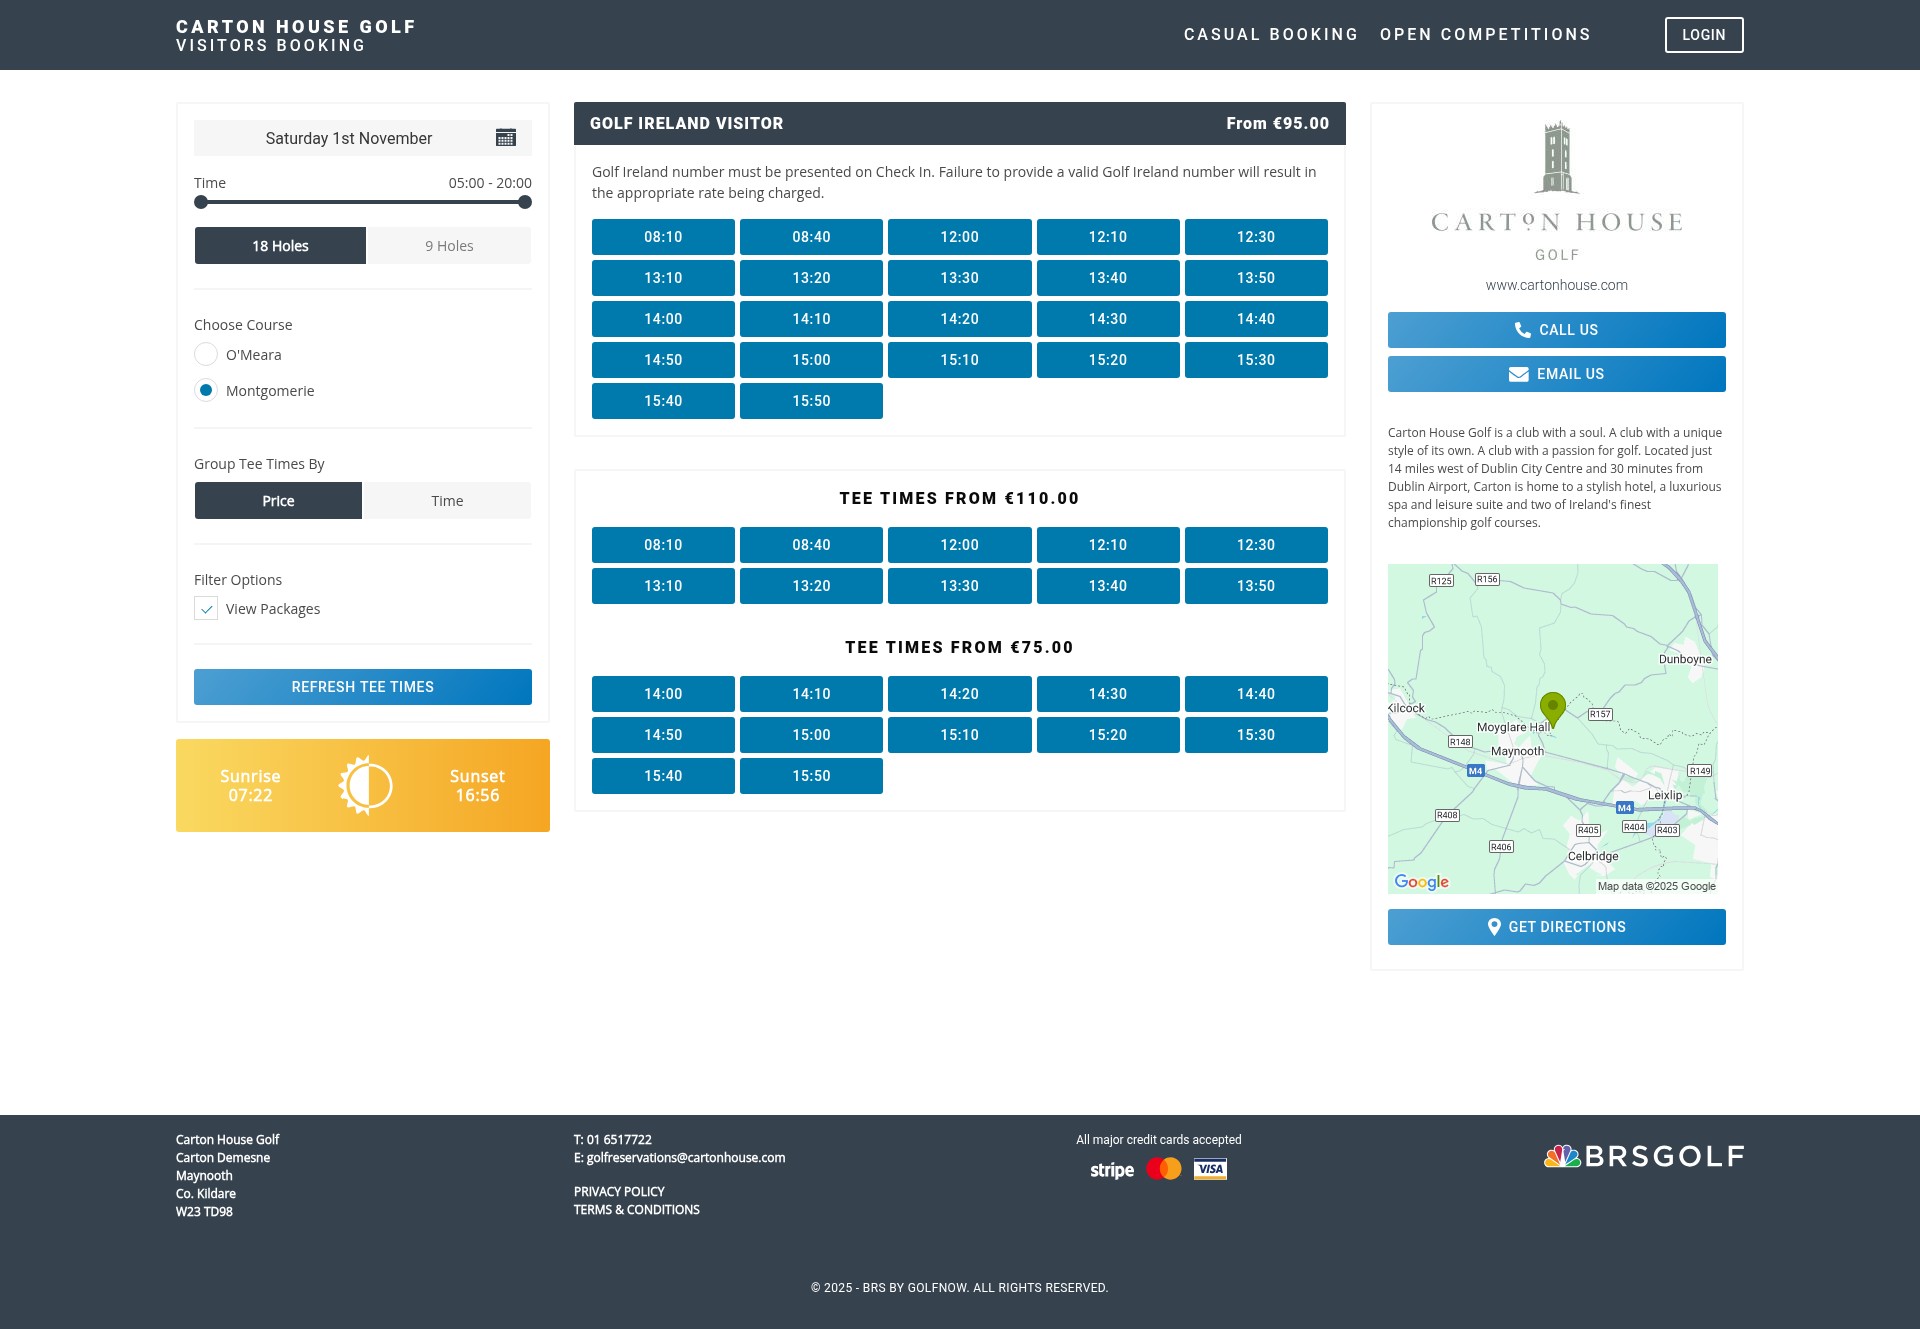Open Casual Booking in the navigation
Image resolution: width=1920 pixels, height=1329 pixels.
[x=1271, y=35]
